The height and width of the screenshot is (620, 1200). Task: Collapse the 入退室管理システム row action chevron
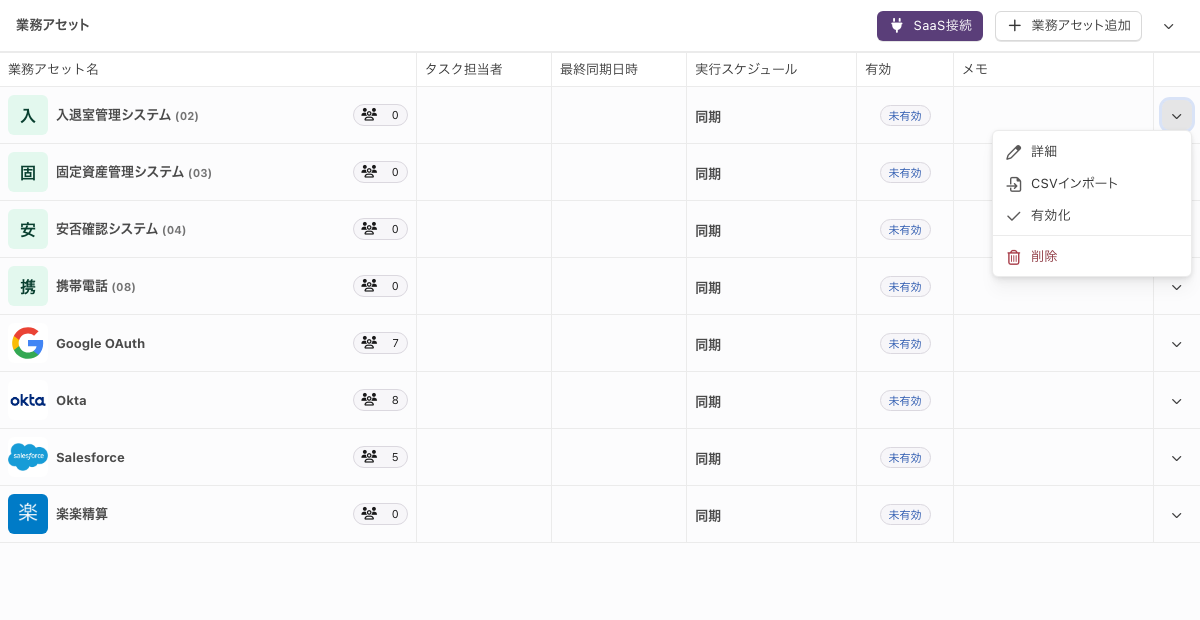pos(1176,116)
